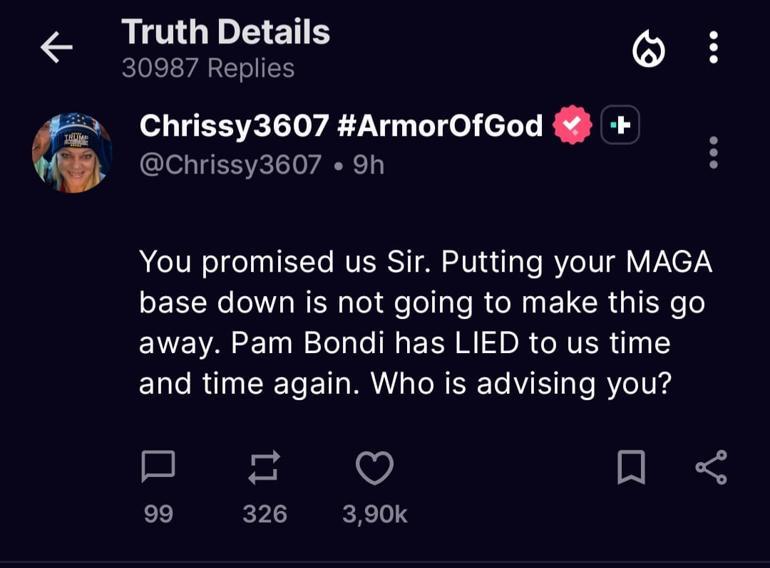This screenshot has width=770, height=568.
Task: ReTruth this post with the arrows icon
Action: pos(265,467)
